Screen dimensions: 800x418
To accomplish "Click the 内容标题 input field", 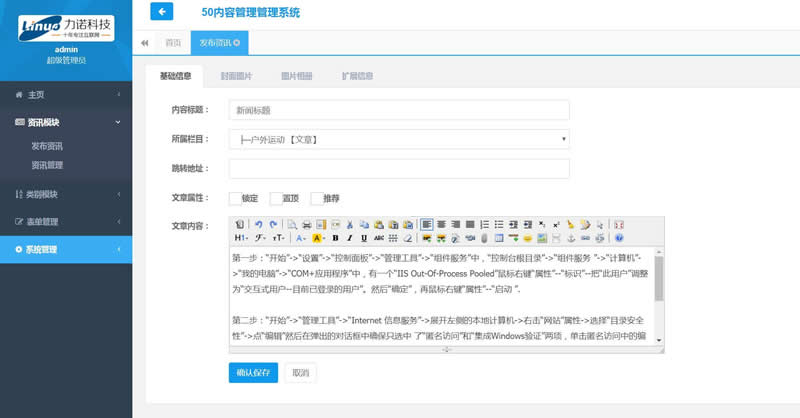I will (x=399, y=110).
